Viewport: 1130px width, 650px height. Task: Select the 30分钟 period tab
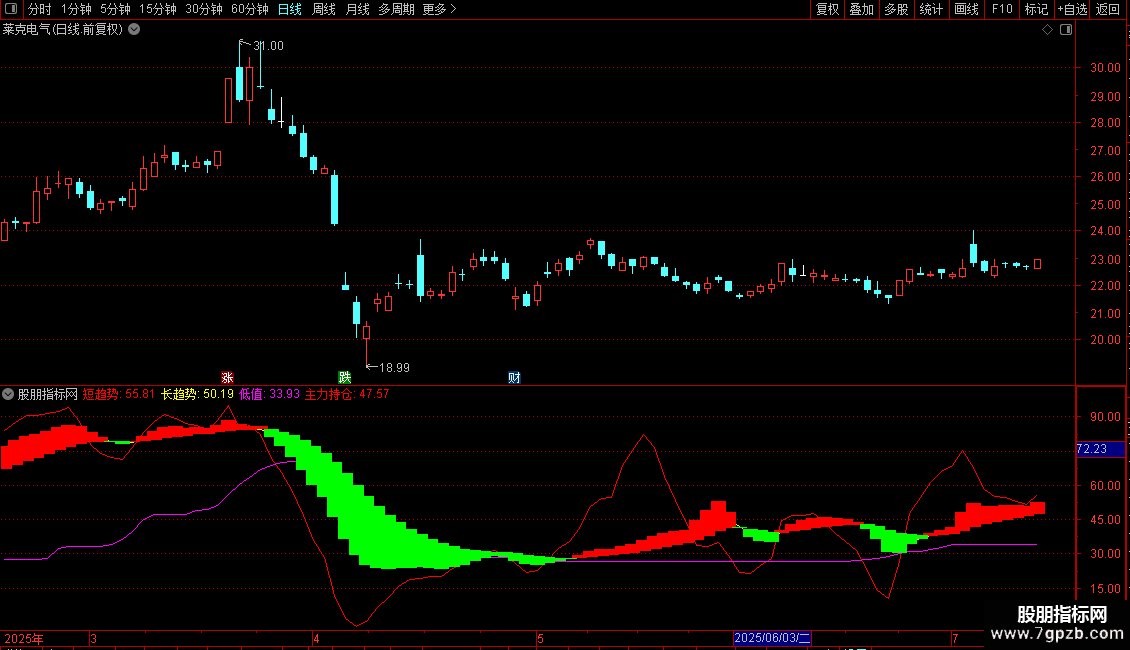[x=204, y=9]
